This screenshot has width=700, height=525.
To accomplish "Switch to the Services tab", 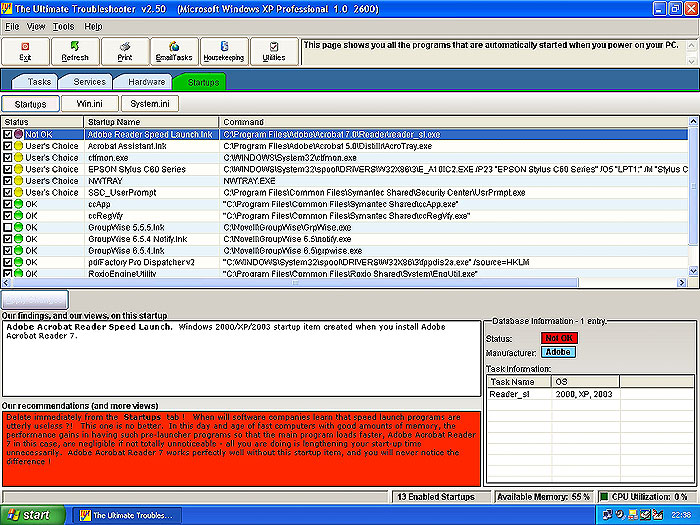I will coord(88,82).
